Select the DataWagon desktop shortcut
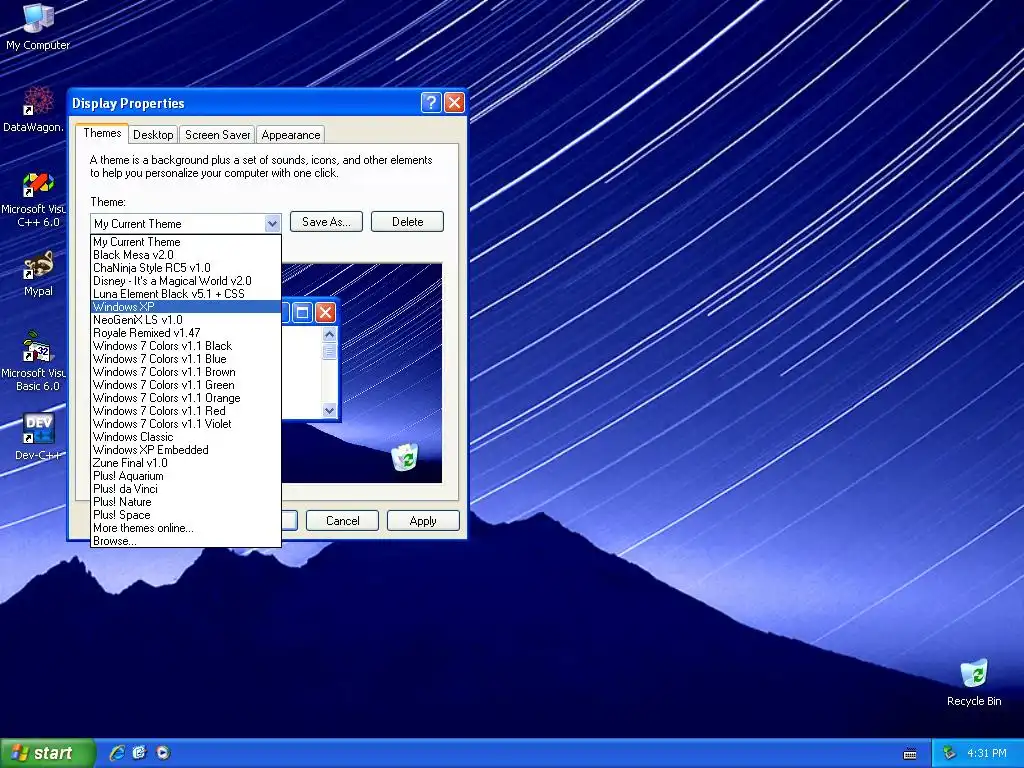Screen dimensions: 1024x768 [34, 109]
